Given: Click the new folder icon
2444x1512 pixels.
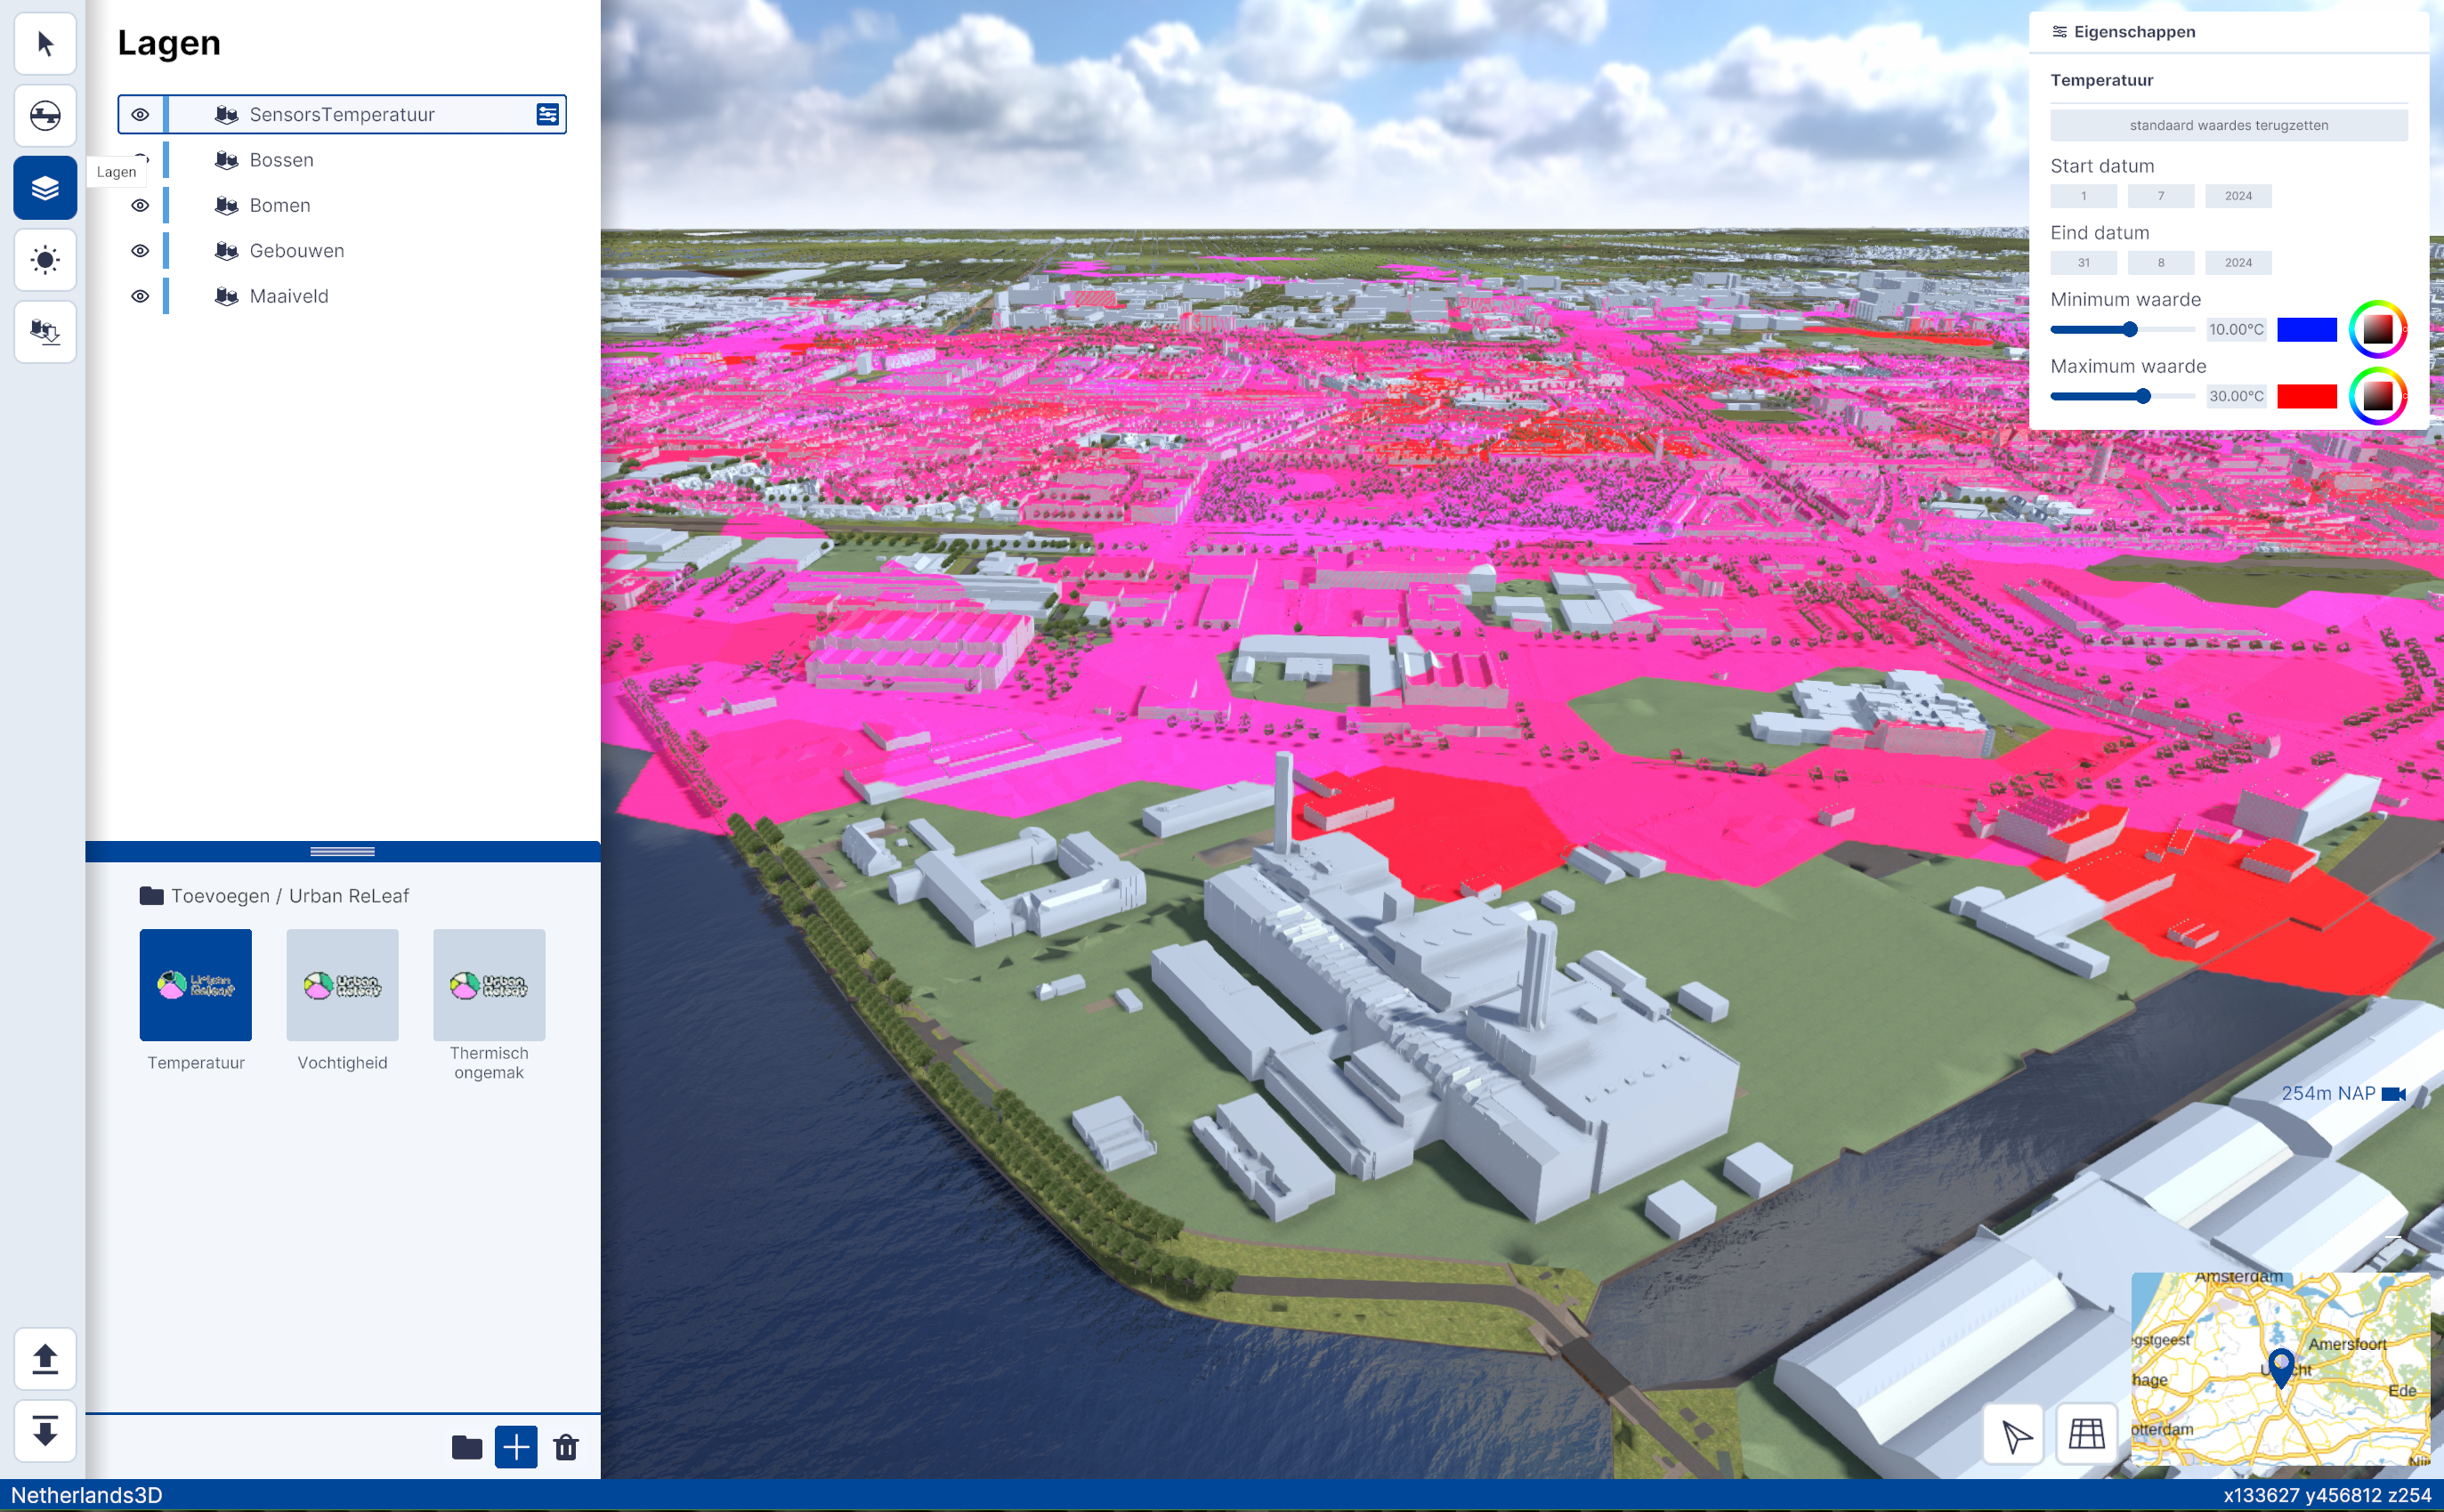Looking at the screenshot, I should click(467, 1447).
